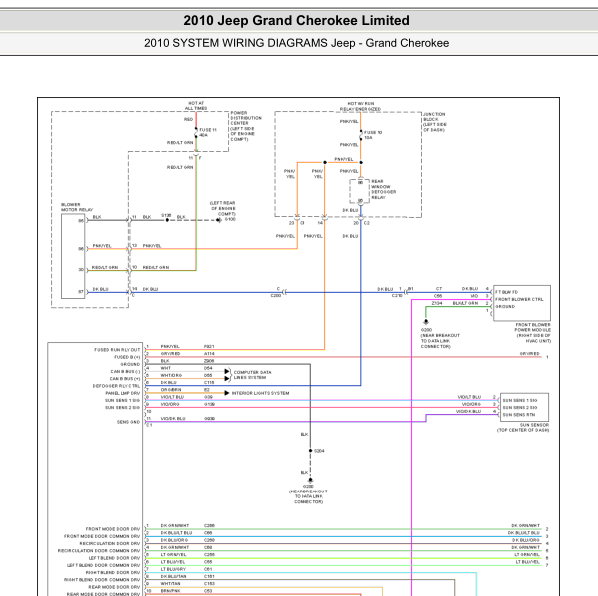Click the G200 ground under the blower module
Viewport: 598px width, 596px height.
click(x=426, y=330)
